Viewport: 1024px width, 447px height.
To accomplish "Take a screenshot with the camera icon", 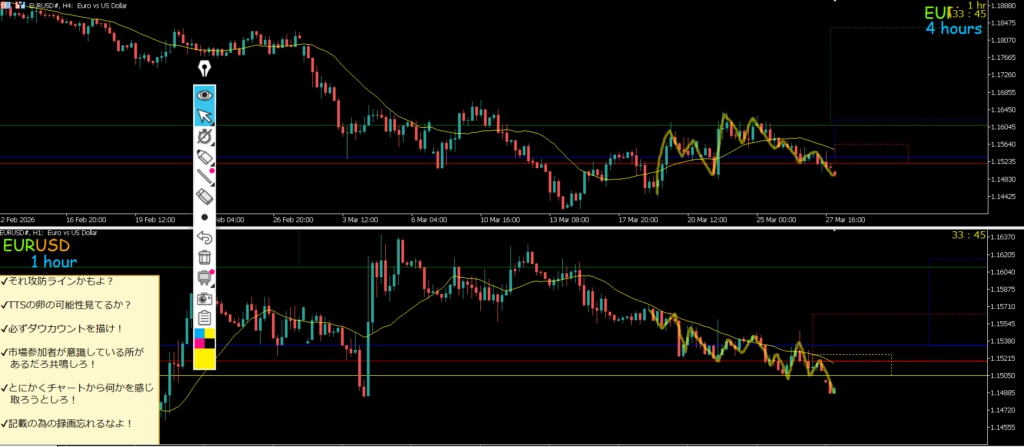I will 205,297.
